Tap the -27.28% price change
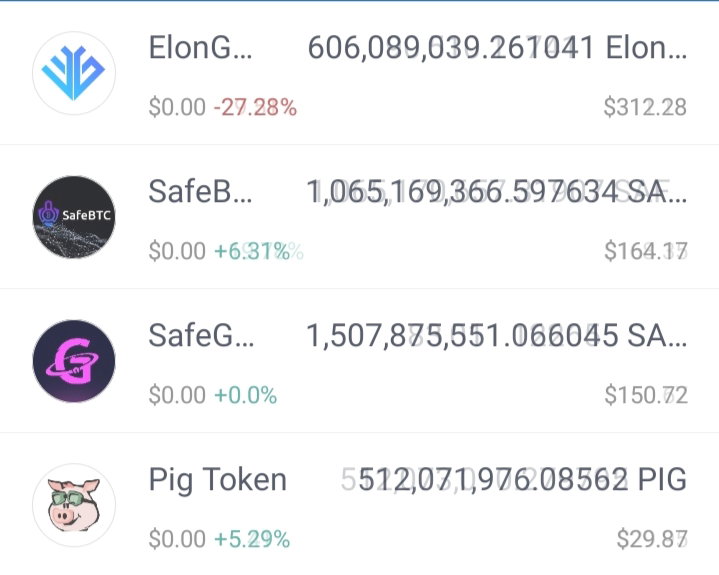The height and width of the screenshot is (575, 719). 255,107
